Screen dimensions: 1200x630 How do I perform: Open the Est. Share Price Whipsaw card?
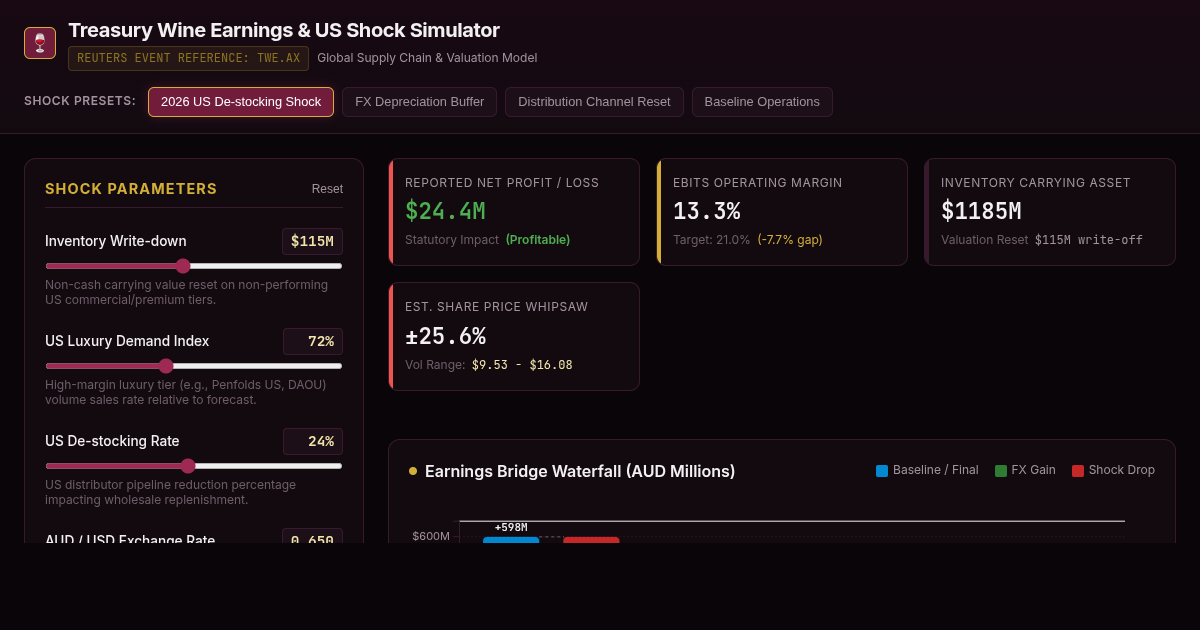(x=514, y=336)
